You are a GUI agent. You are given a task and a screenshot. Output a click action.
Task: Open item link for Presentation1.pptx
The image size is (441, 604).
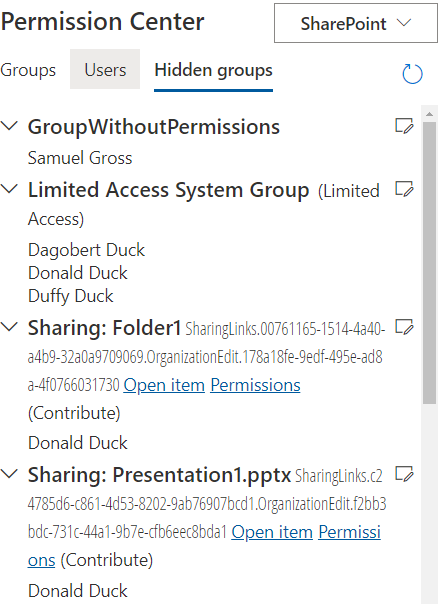(x=272, y=532)
